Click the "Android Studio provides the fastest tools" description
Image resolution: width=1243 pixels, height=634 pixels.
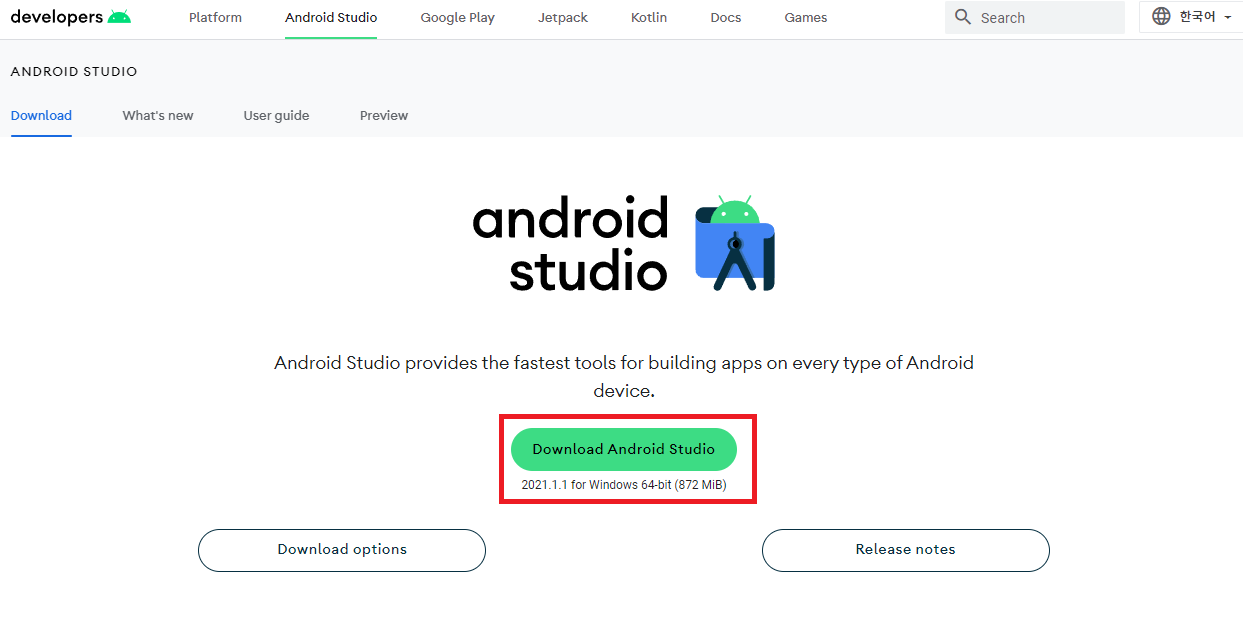624,376
